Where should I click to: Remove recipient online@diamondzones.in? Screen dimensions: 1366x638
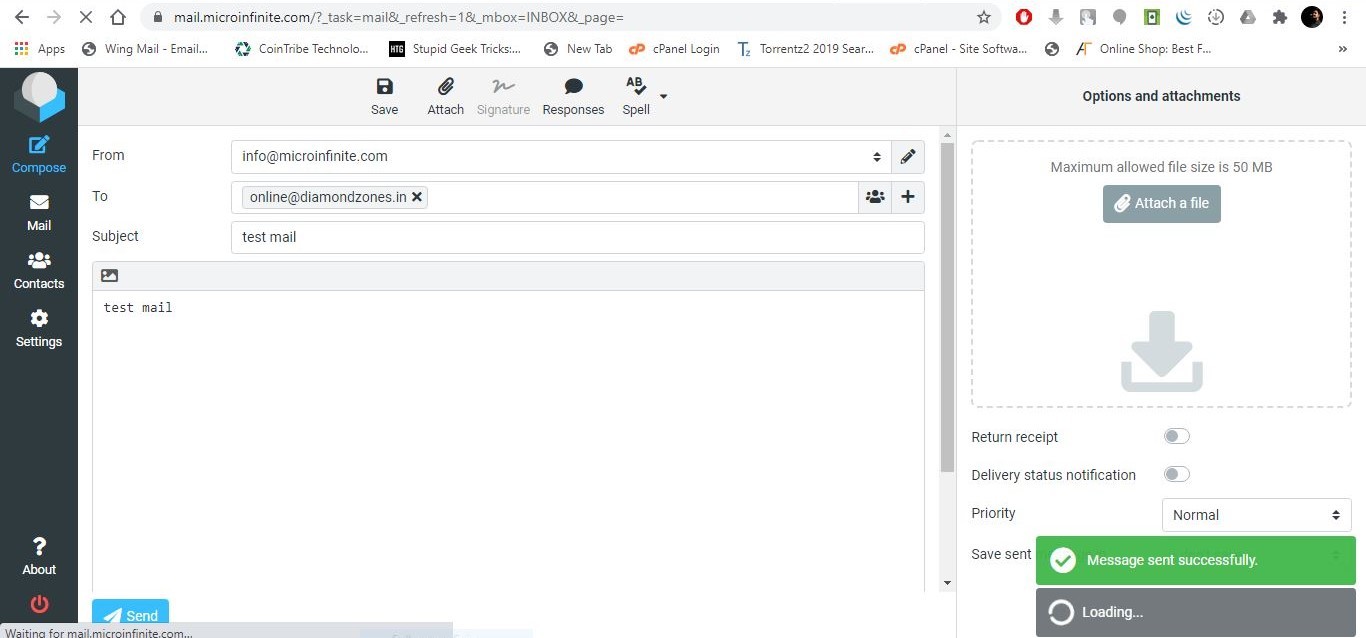(417, 197)
